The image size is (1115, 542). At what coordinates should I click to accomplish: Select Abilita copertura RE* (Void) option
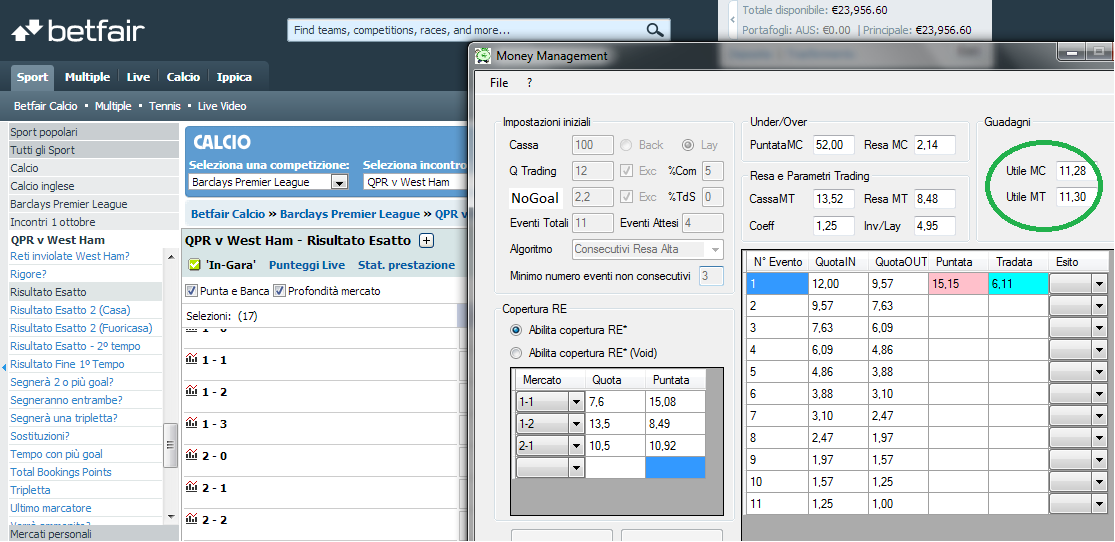pos(516,352)
